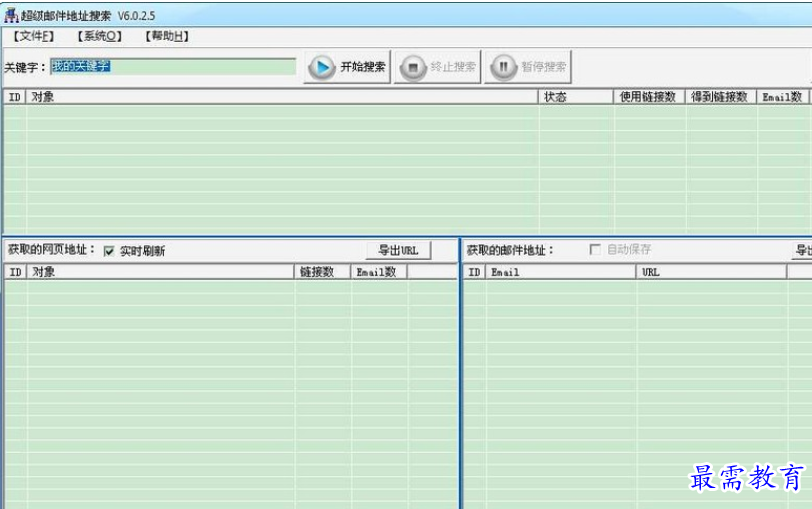Click ID header in the email list
812x509 pixels.
(x=474, y=272)
